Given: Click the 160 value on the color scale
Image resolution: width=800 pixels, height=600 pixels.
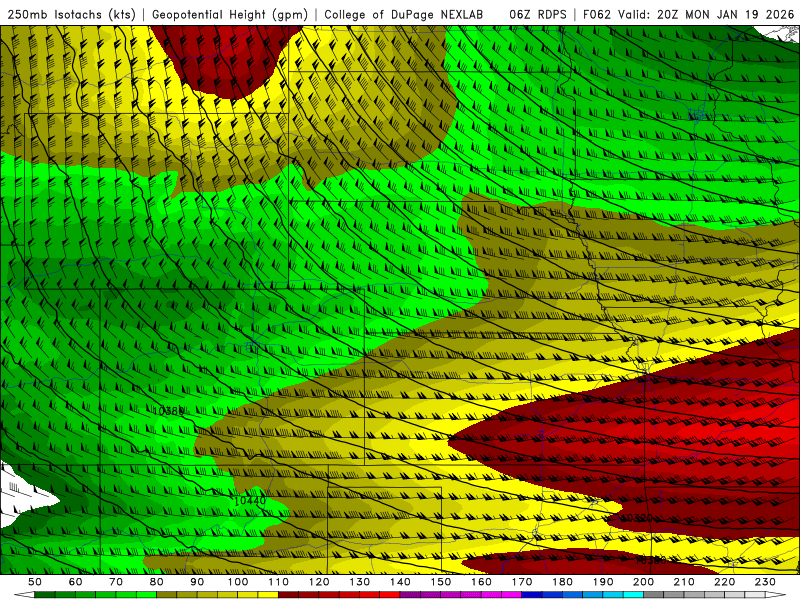Looking at the screenshot, I should pos(481,582).
